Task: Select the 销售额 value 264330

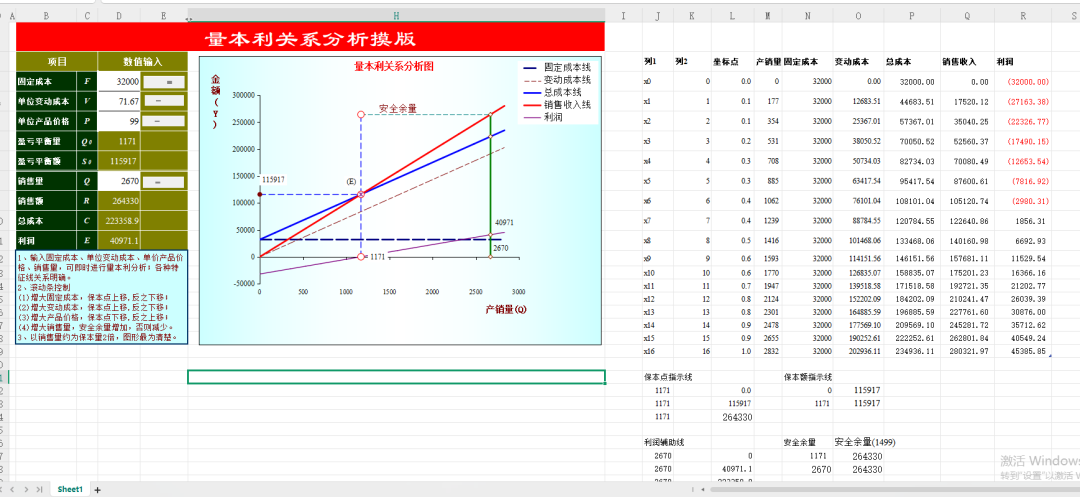Action: coord(119,202)
